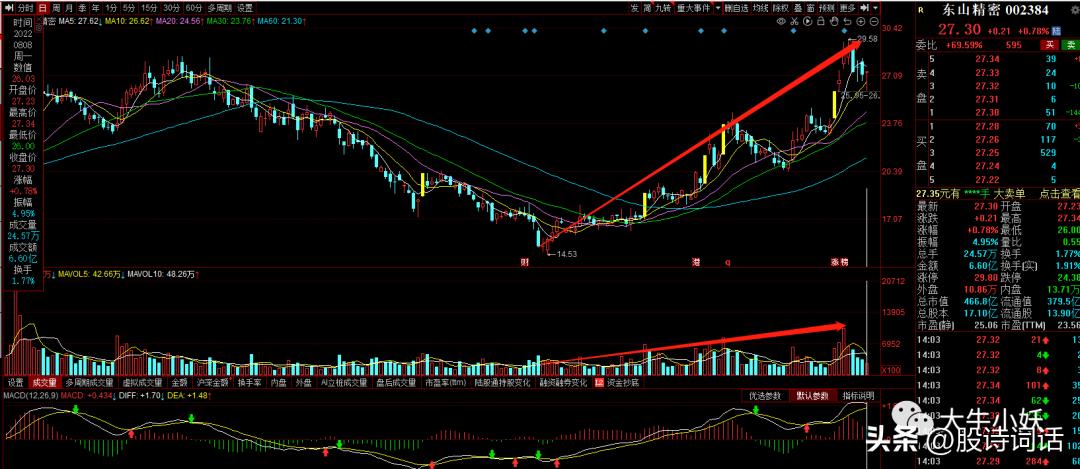
Task: Click the 涨 event marker below chart
Action: 835,262
